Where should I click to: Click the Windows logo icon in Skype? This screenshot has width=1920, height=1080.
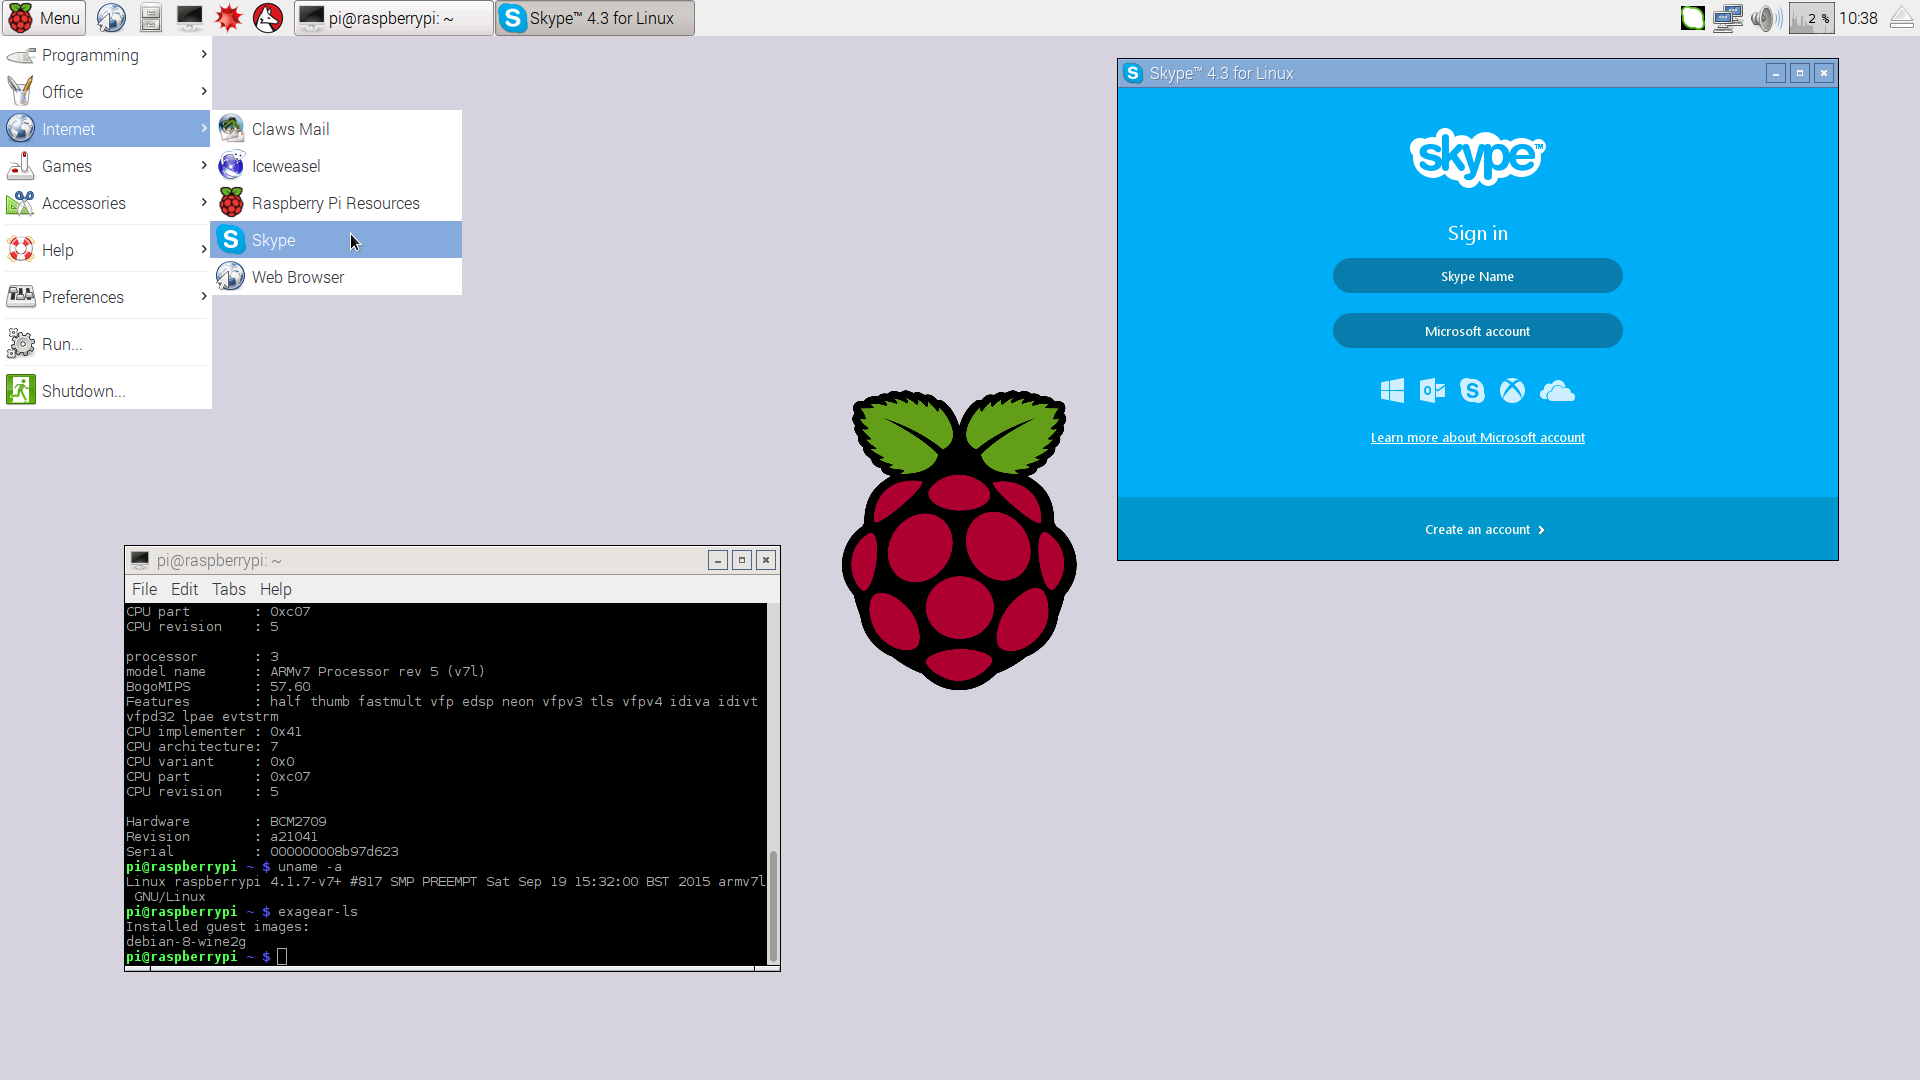click(1392, 391)
